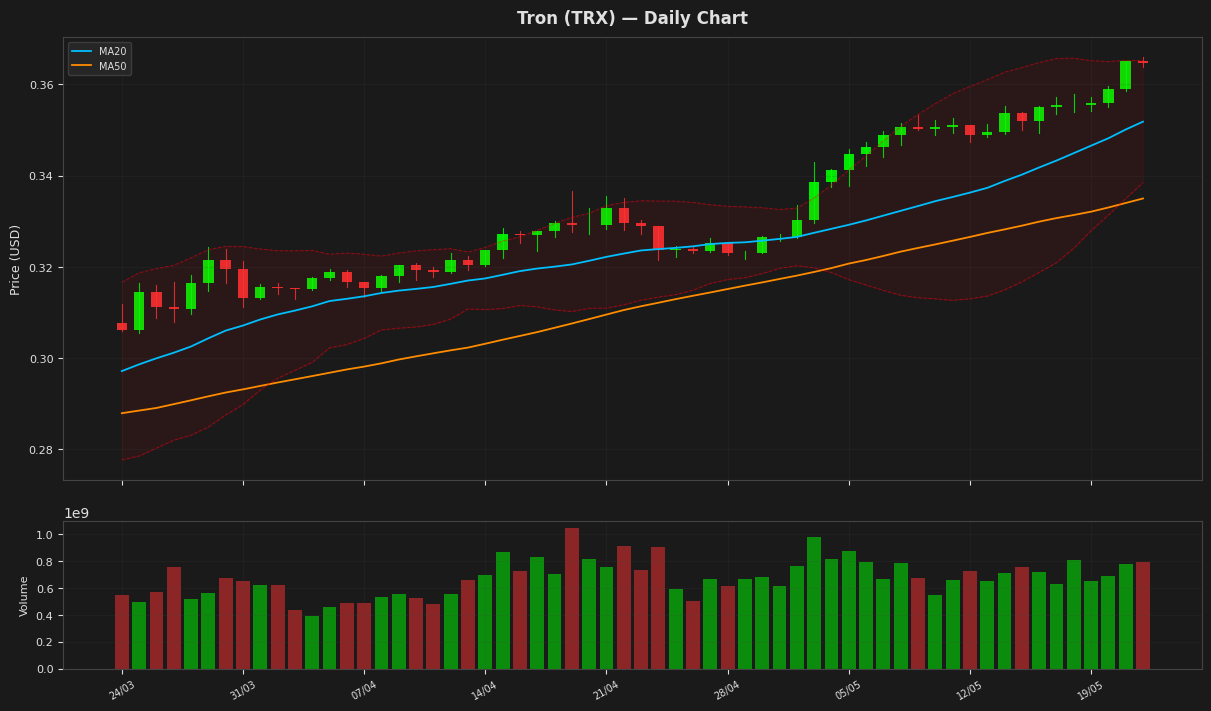Click the 0.36 price axis tick
Viewport: 1211px width, 711px height.
pyautogui.click(x=42, y=85)
